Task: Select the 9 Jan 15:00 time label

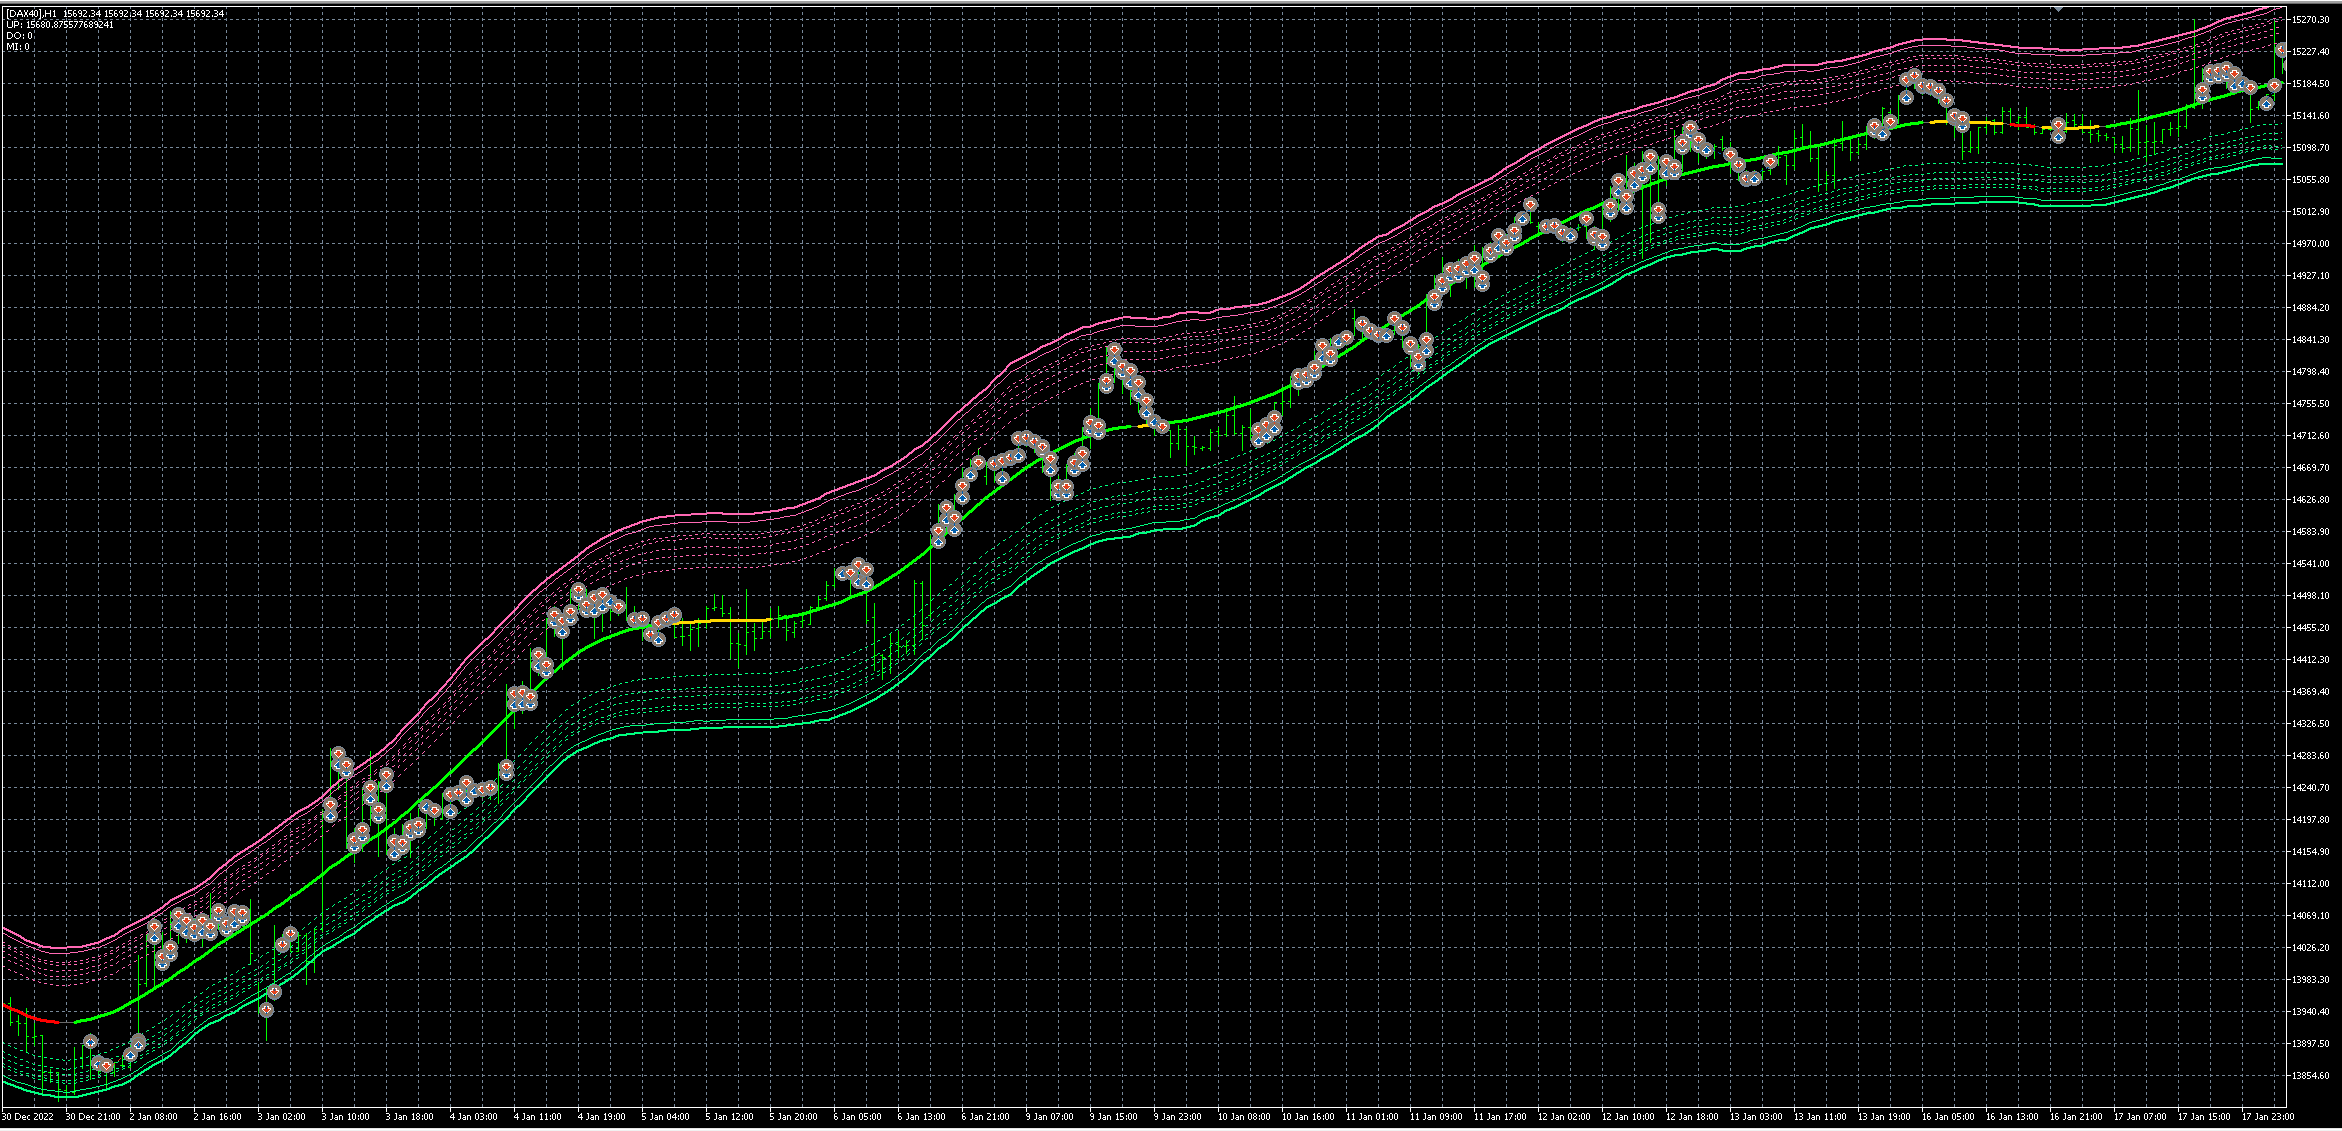Action: (1115, 1116)
